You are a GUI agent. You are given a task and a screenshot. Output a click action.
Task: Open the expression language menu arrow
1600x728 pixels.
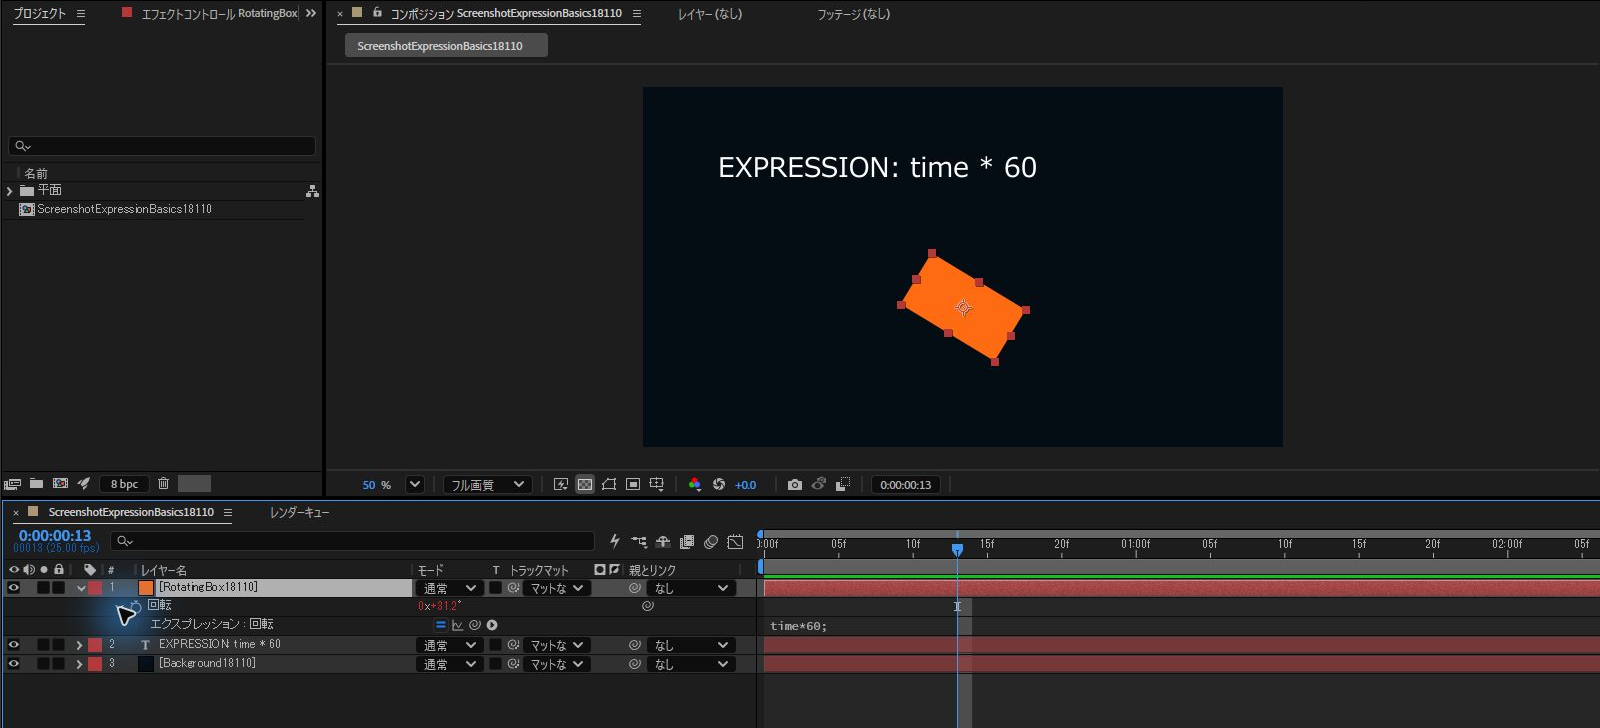492,625
